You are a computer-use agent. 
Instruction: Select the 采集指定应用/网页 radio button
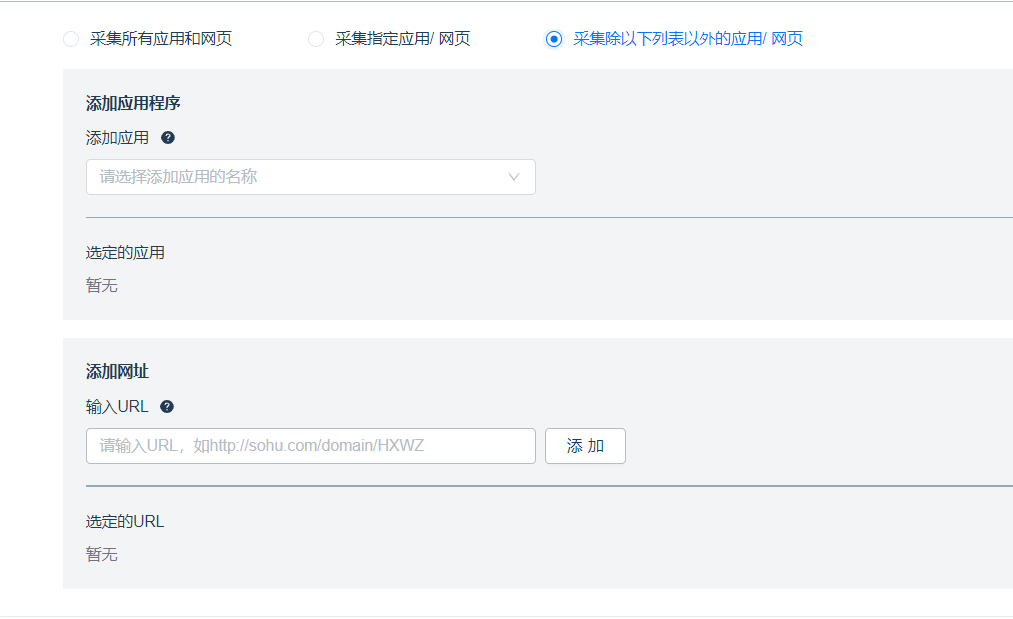[316, 39]
